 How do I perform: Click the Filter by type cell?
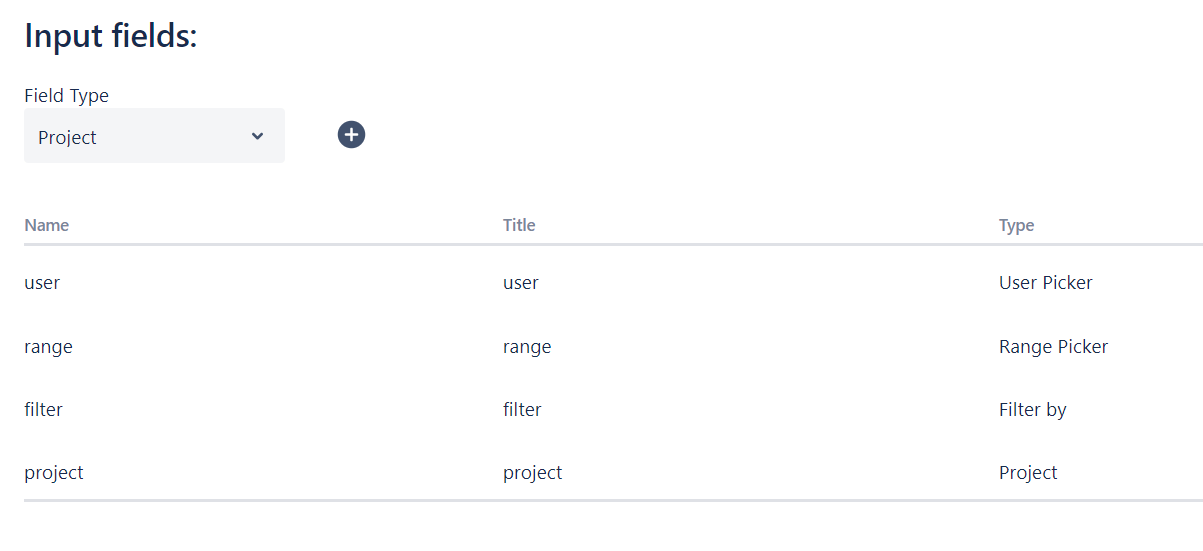[x=1033, y=410]
